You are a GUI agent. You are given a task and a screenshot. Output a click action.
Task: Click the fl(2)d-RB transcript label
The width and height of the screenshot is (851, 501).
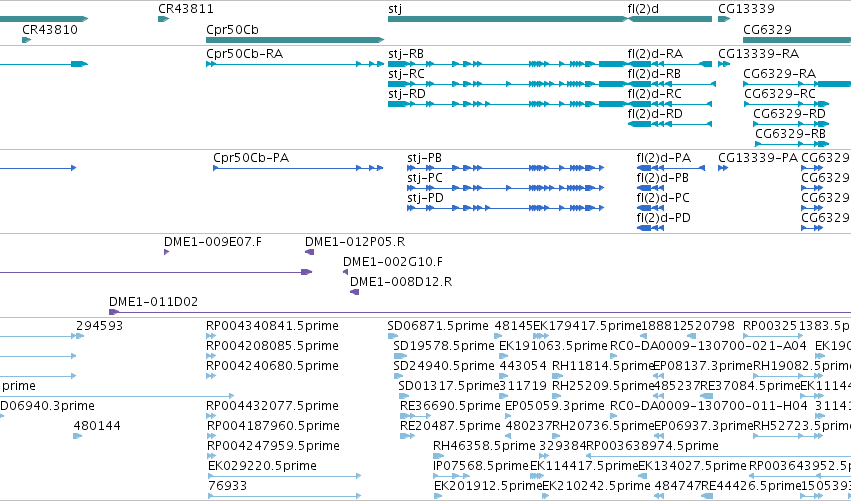point(655,74)
